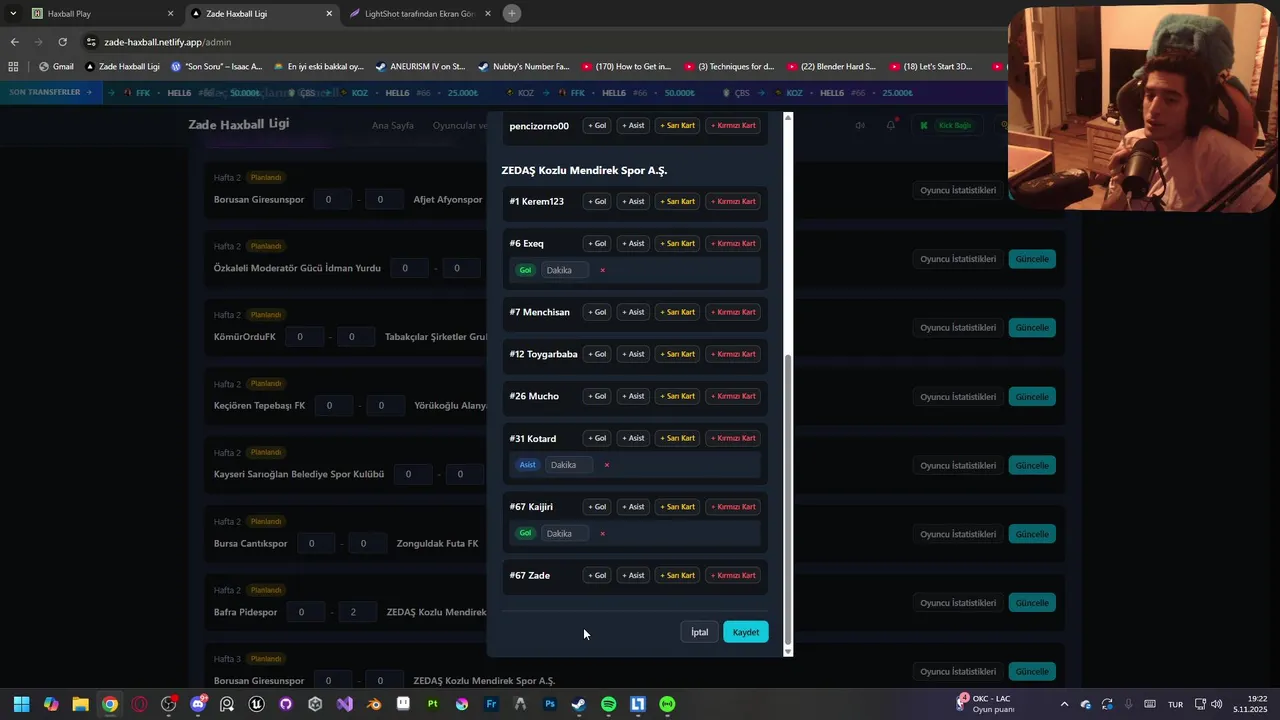Open the Copilot icon in the taskbar
The image size is (1280, 720).
51,704
